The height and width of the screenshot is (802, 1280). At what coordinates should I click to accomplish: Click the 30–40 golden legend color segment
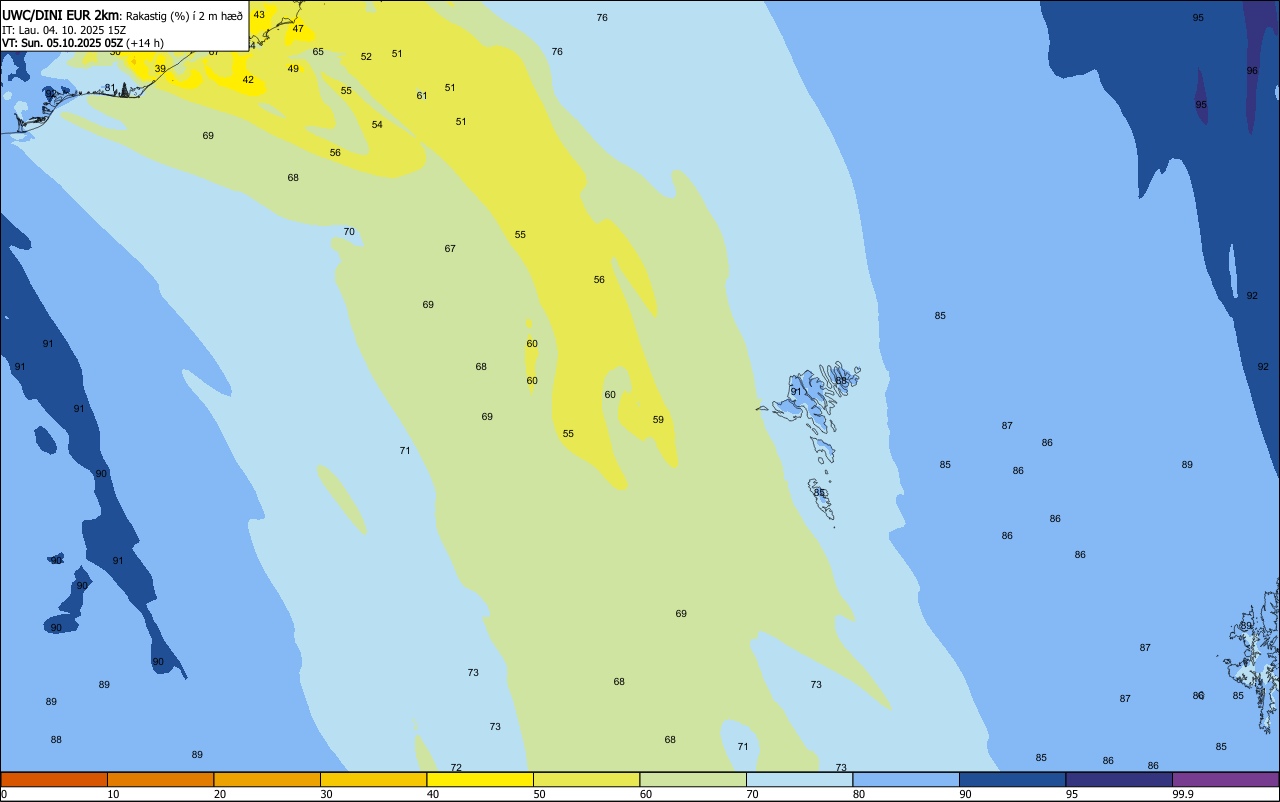click(373, 779)
